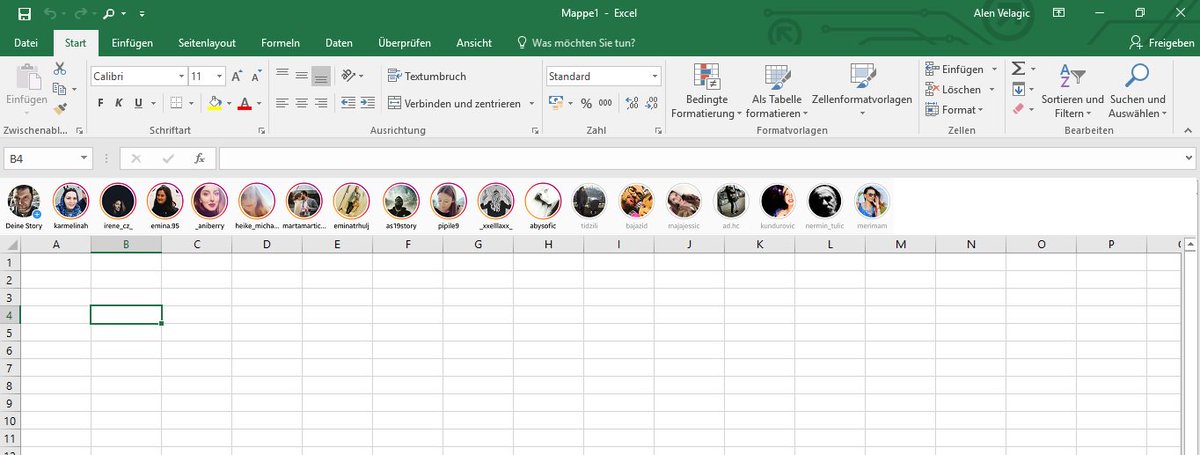Viewport: 1200px width, 455px height.
Task: Open the Deine Story thumbnail
Action: click(23, 202)
